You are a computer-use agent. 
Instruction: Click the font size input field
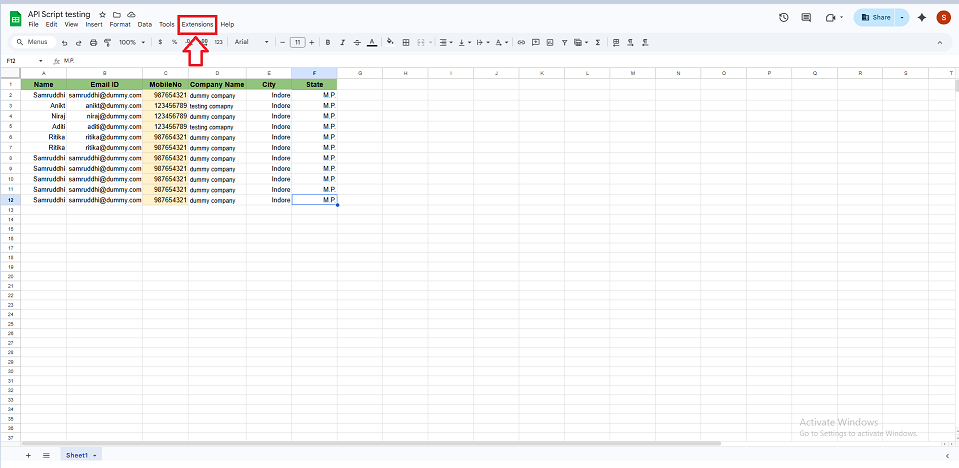coord(297,42)
